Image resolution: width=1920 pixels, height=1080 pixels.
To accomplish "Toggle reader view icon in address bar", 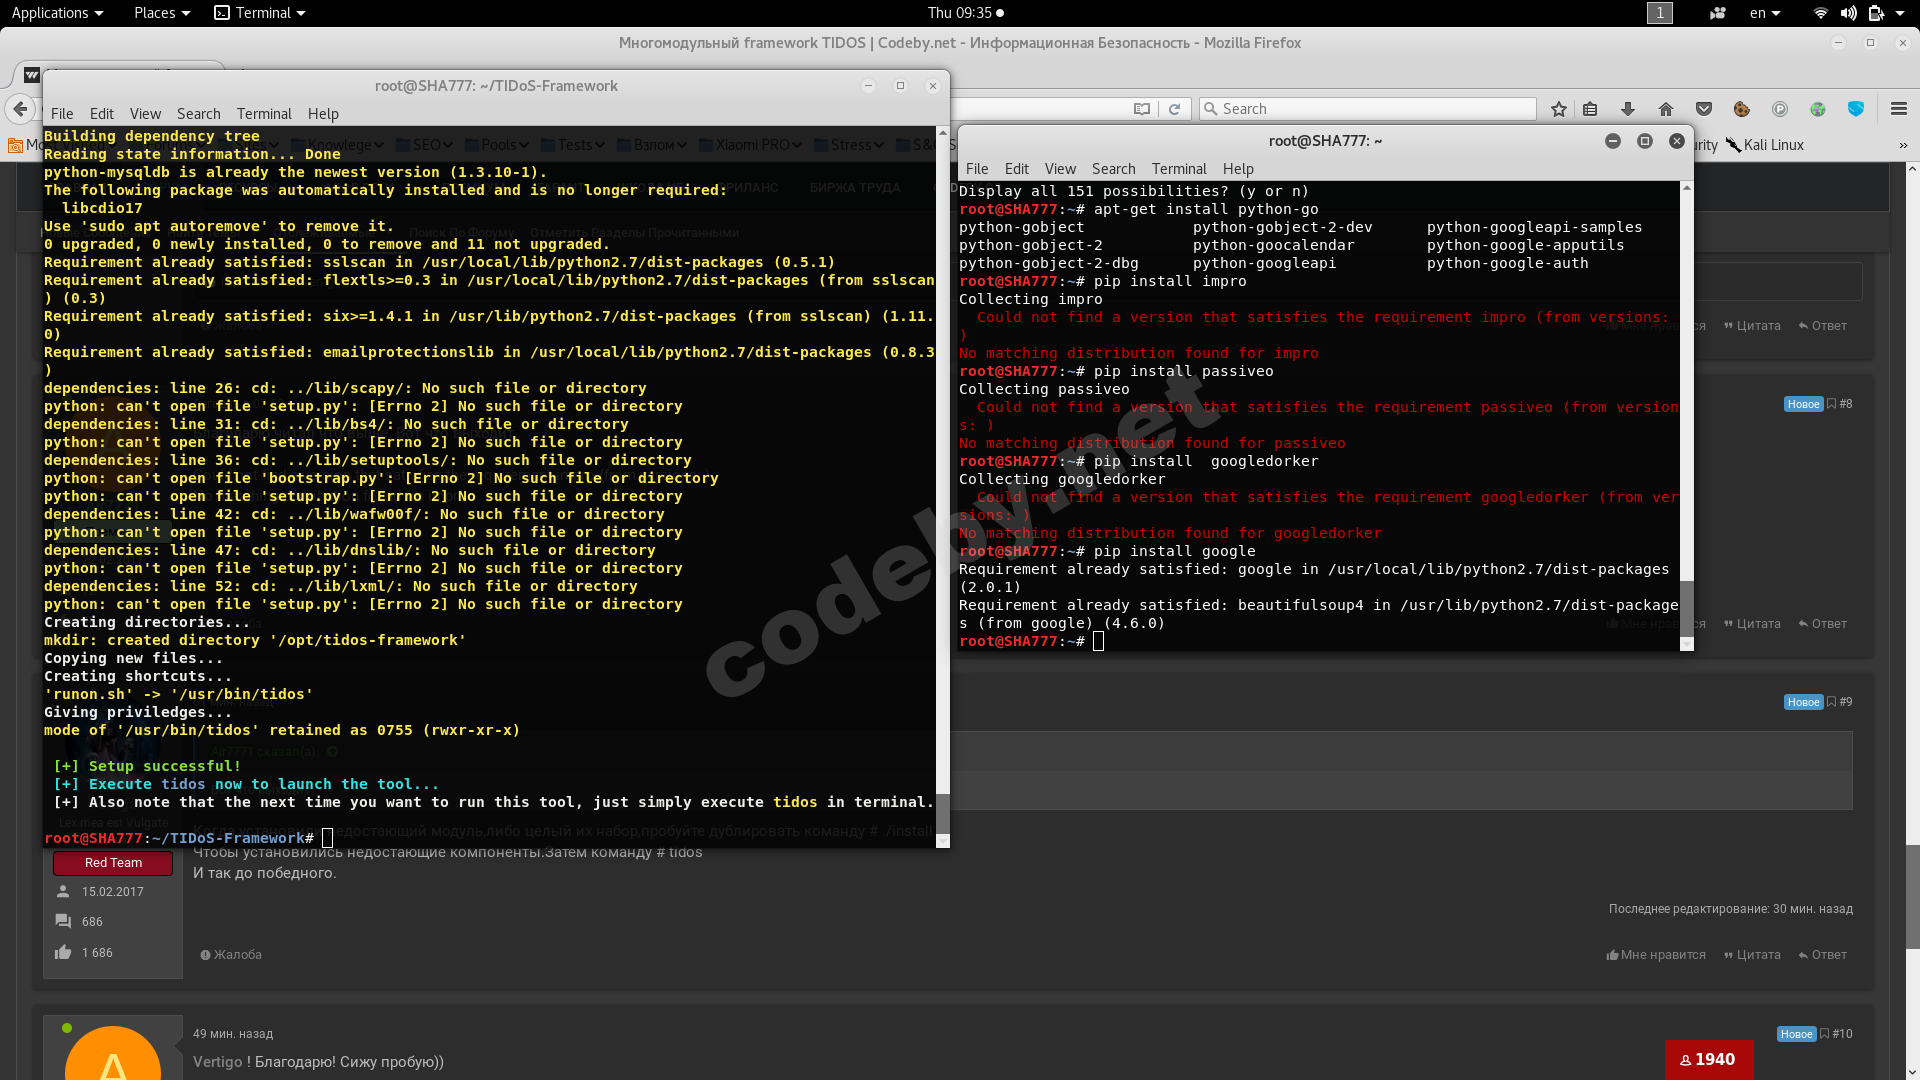I will pyautogui.click(x=1141, y=109).
